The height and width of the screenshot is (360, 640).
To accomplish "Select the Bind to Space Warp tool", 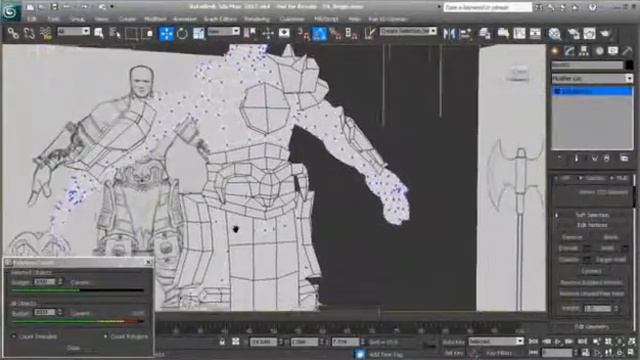I will tap(46, 33).
